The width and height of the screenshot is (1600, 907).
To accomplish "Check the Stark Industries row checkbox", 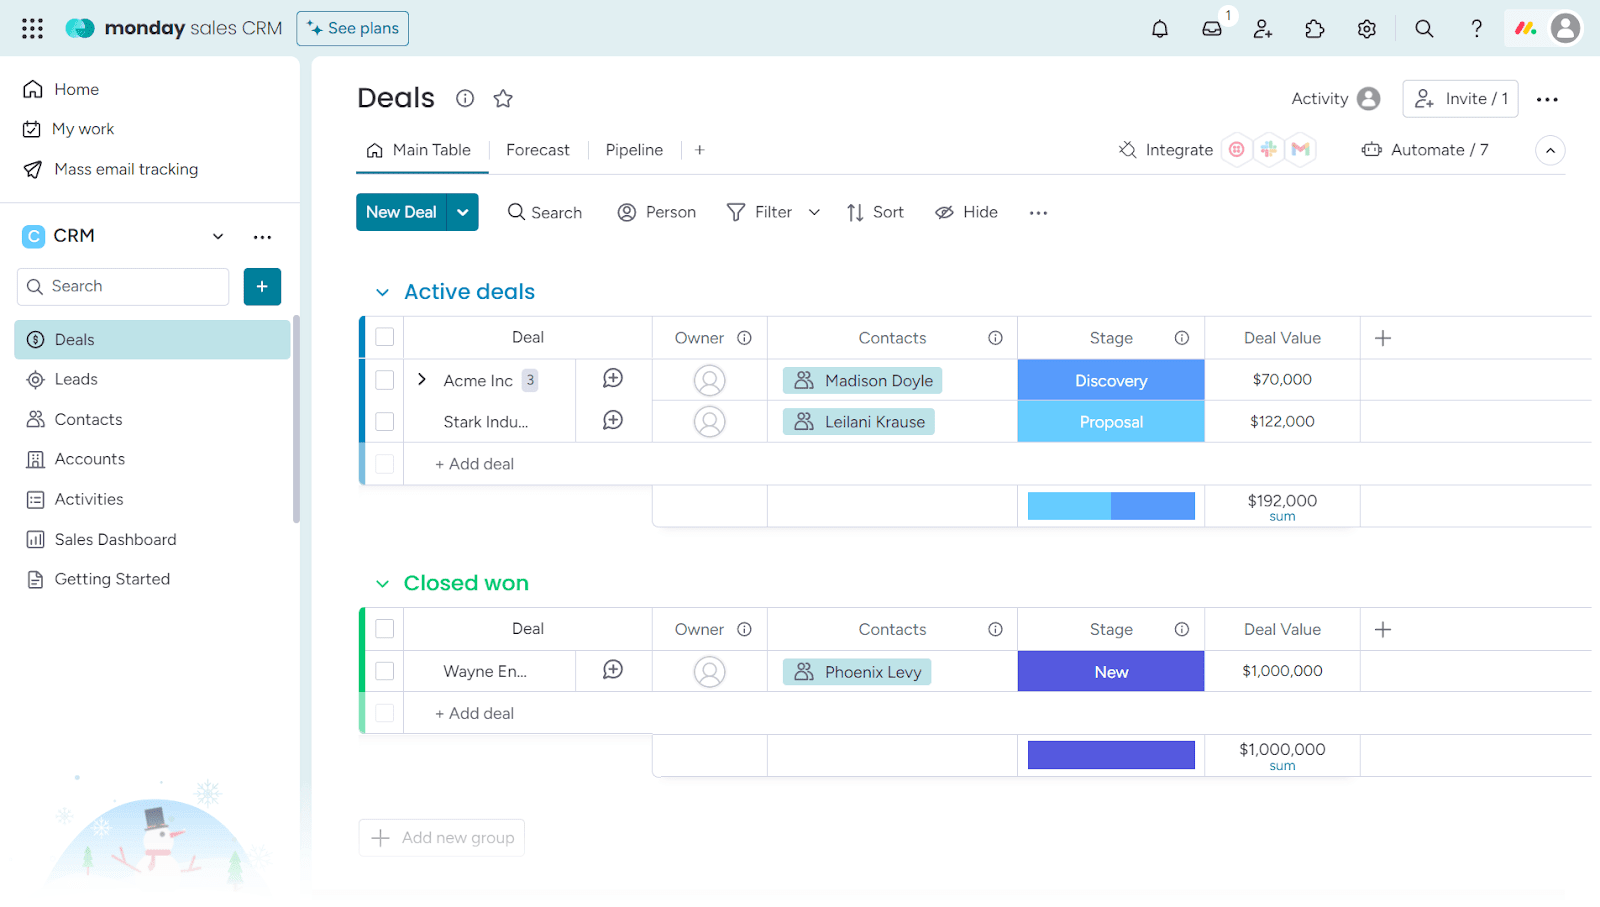I will (384, 421).
